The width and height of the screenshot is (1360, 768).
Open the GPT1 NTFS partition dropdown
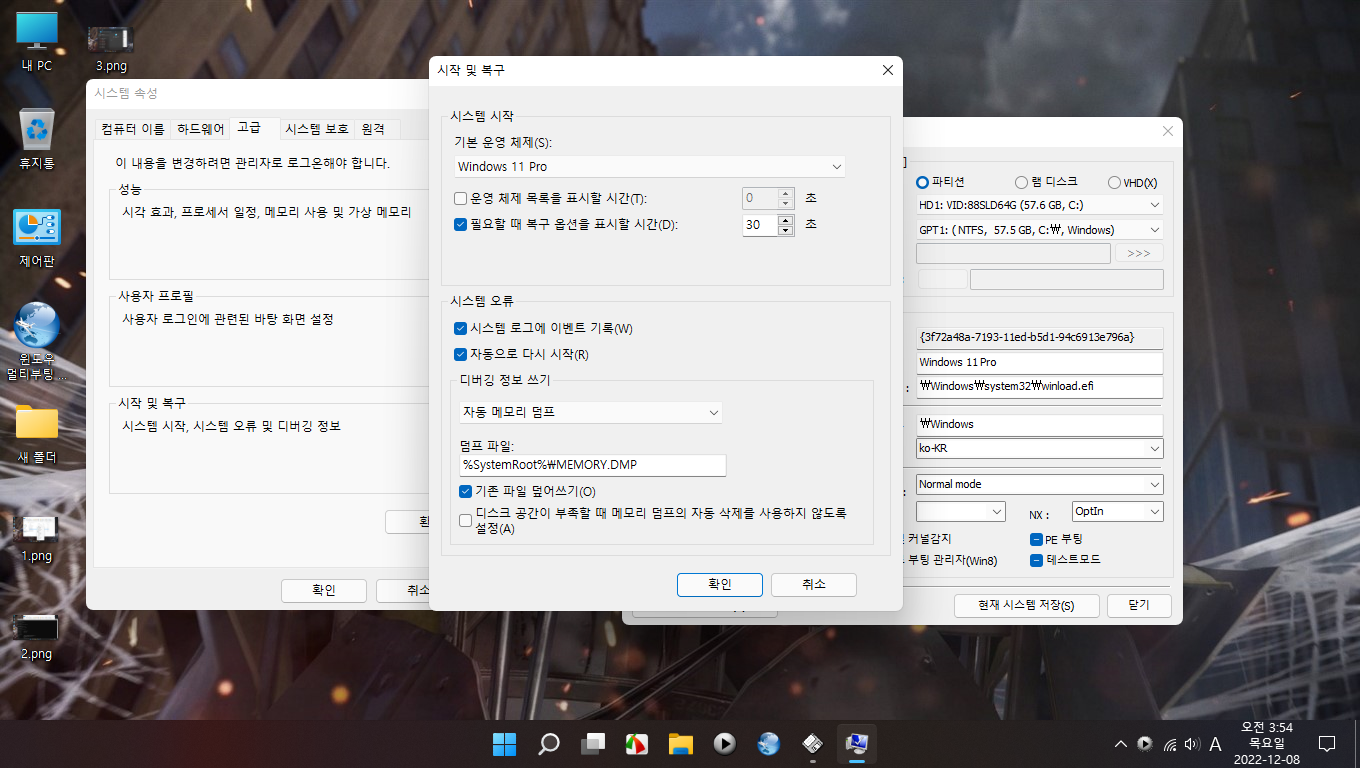pos(1040,230)
